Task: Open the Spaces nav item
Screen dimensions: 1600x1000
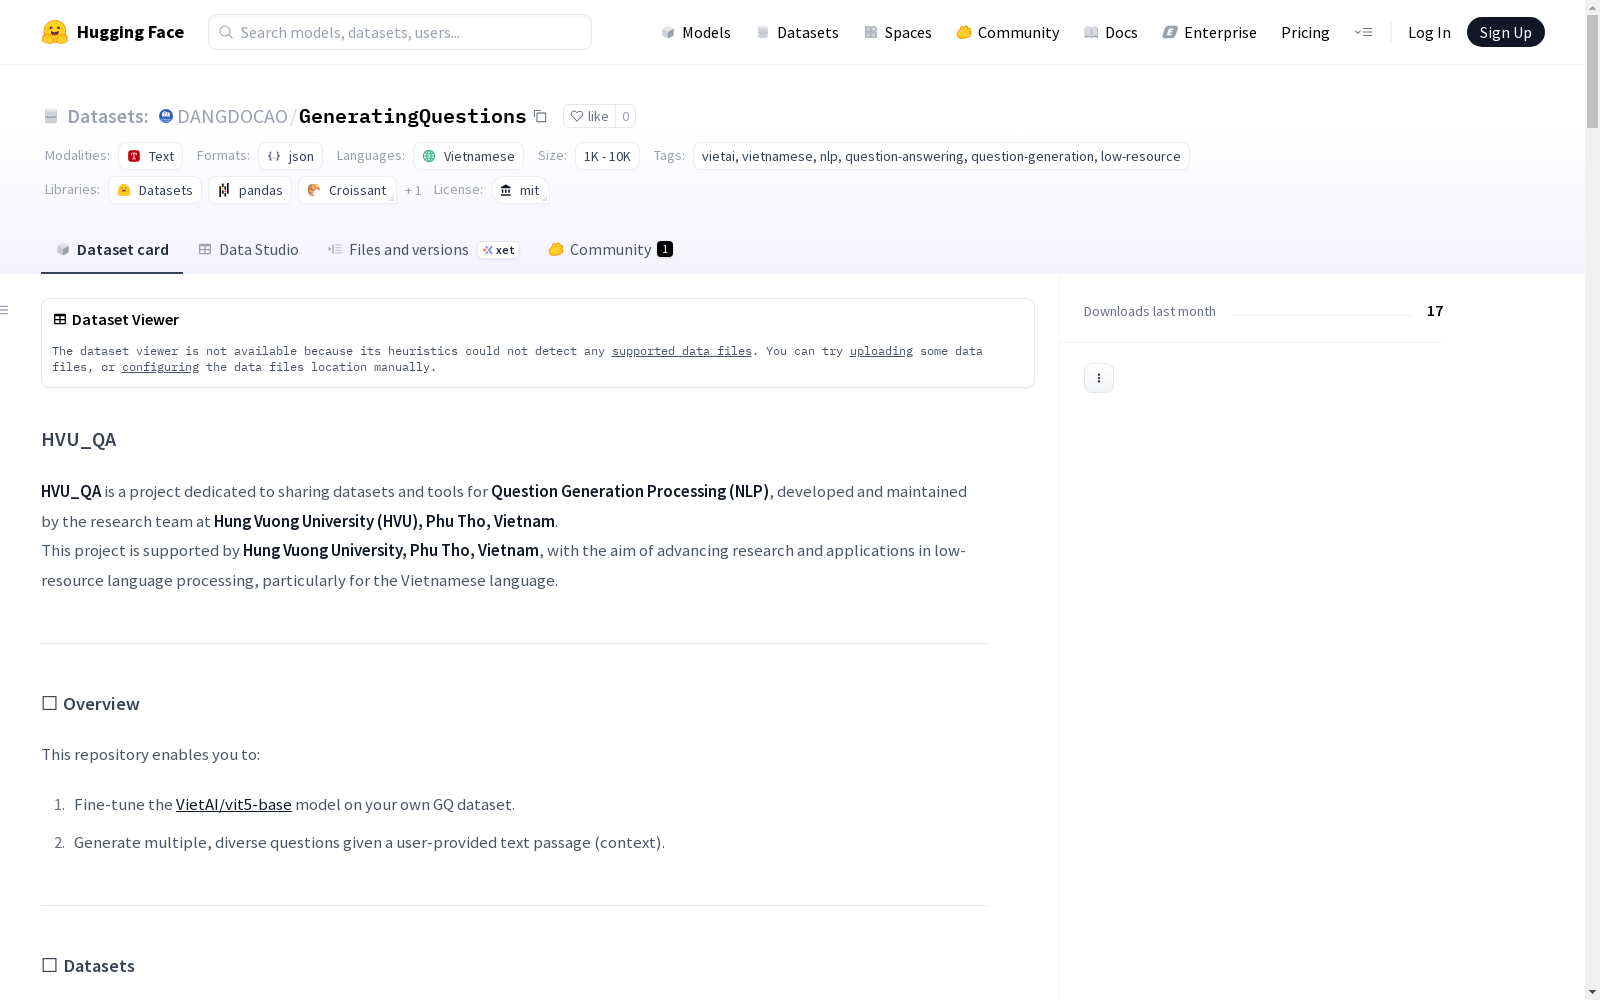Action: [x=897, y=32]
